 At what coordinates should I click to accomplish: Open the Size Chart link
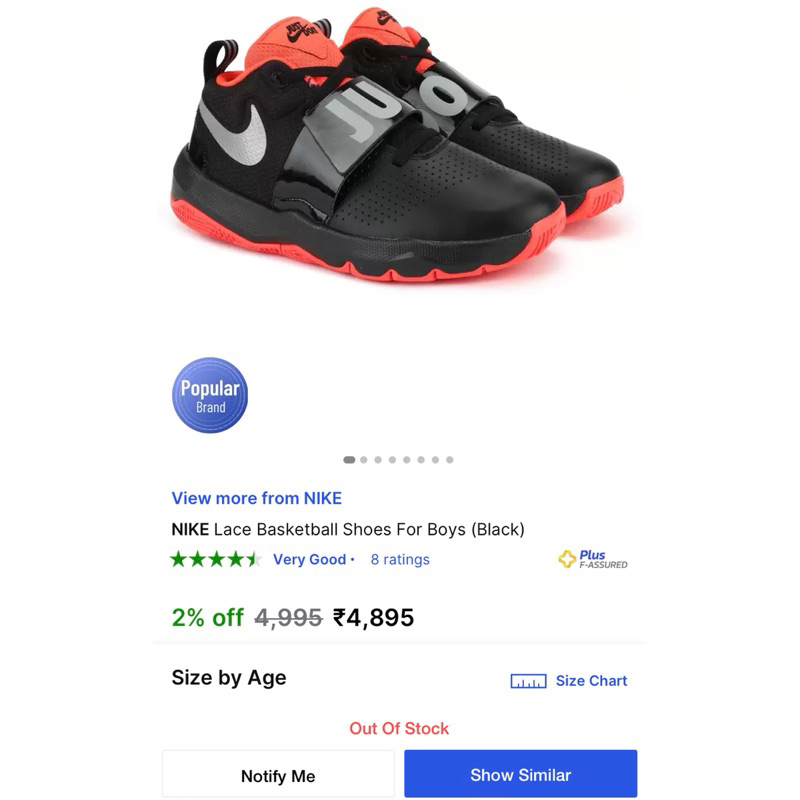591,681
